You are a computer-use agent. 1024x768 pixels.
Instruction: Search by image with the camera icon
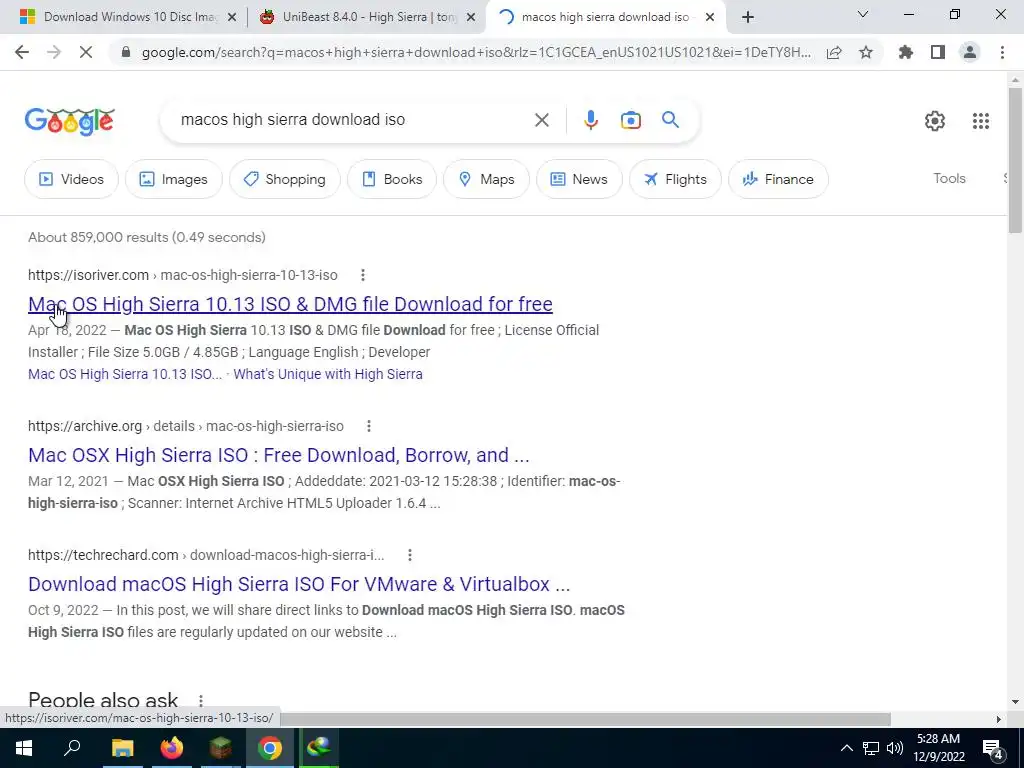coord(630,120)
